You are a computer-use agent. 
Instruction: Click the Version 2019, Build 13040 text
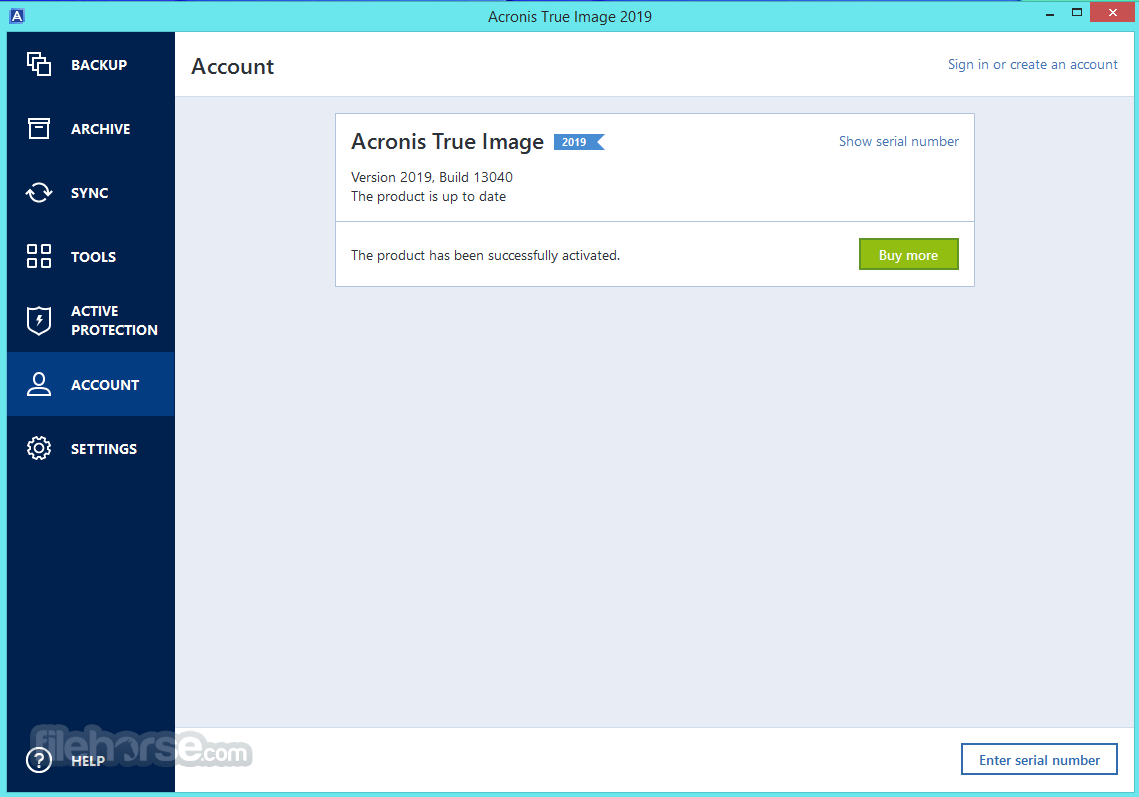pyautogui.click(x=431, y=177)
